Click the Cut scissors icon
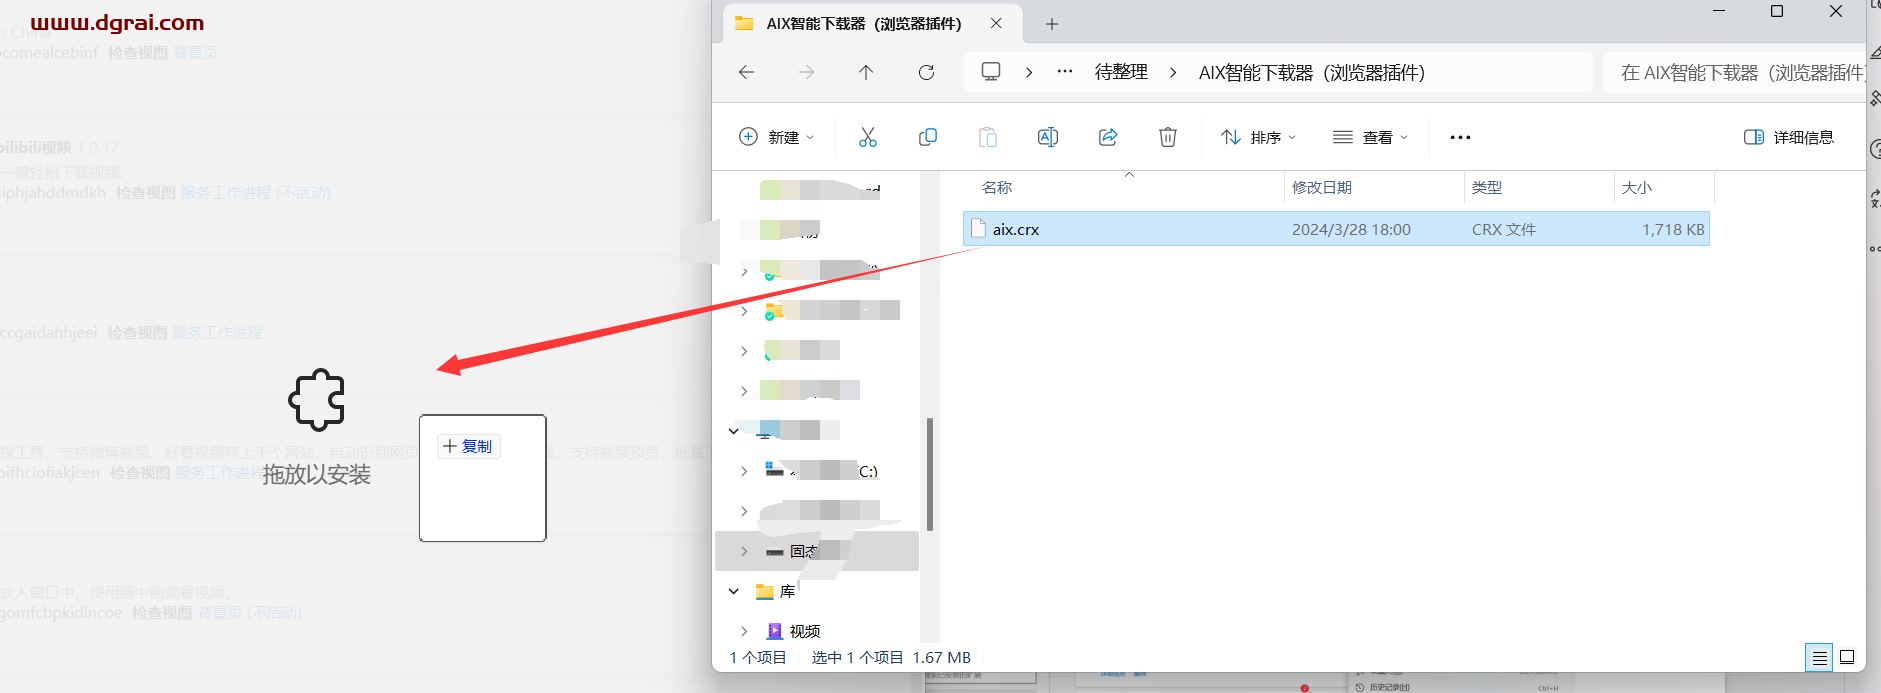This screenshot has width=1881, height=693. click(868, 137)
